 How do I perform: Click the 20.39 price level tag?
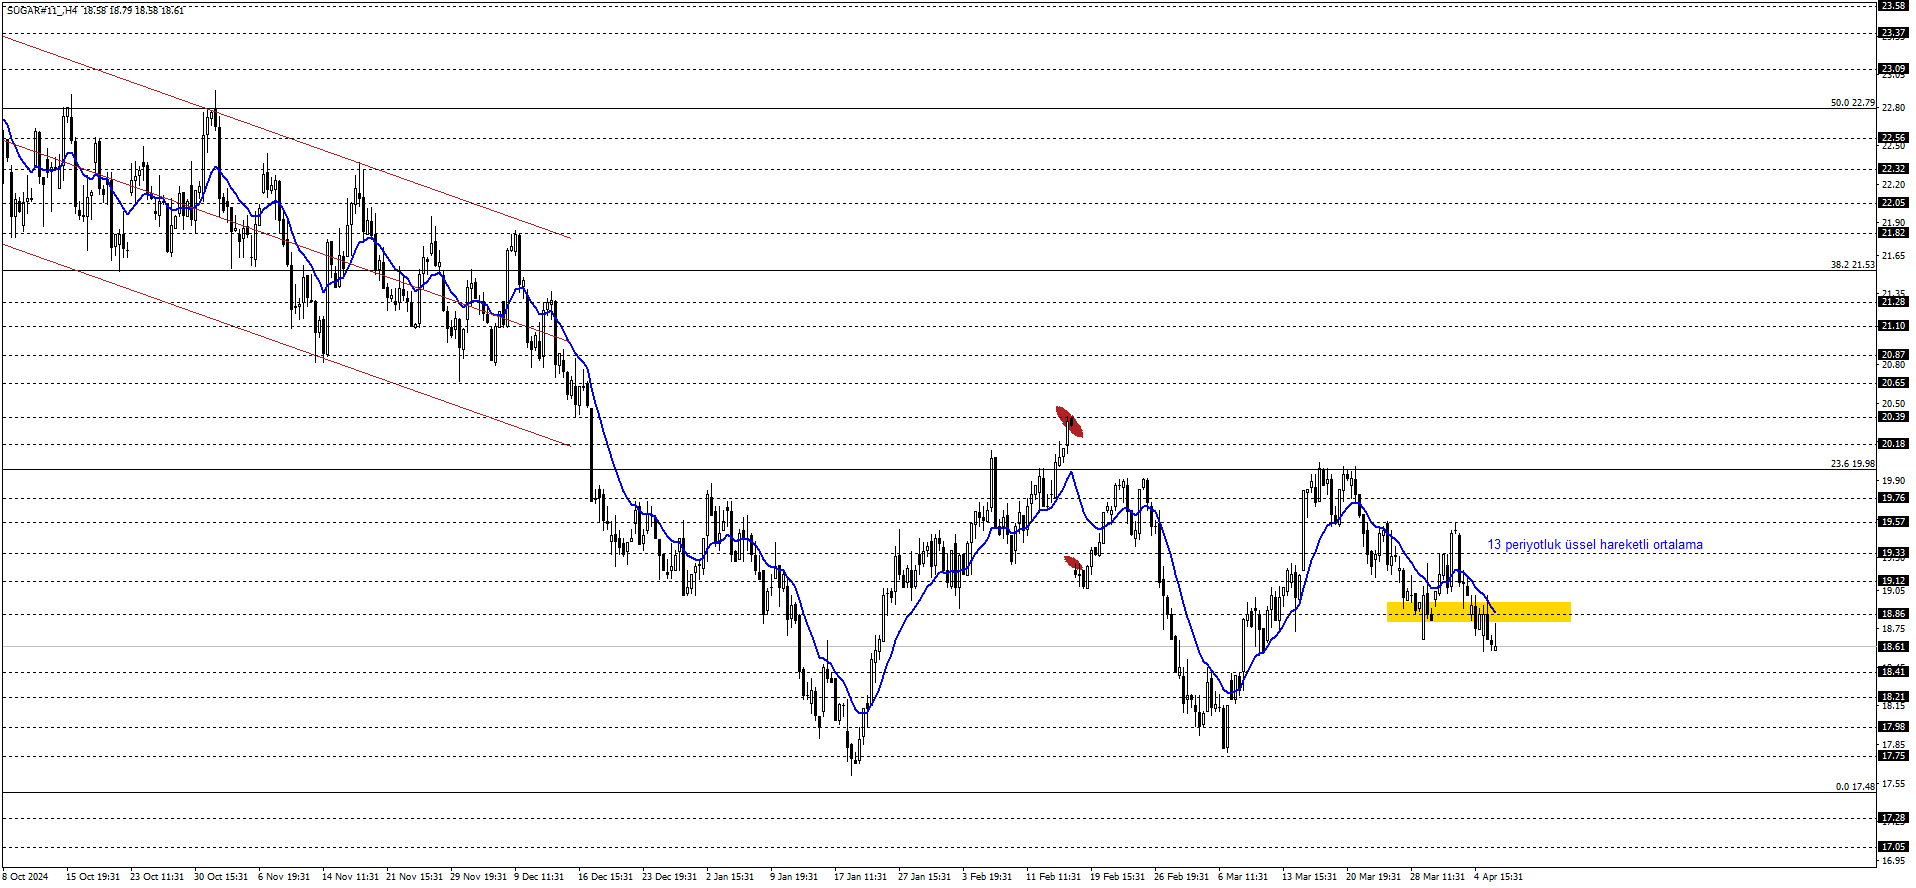point(1893,416)
